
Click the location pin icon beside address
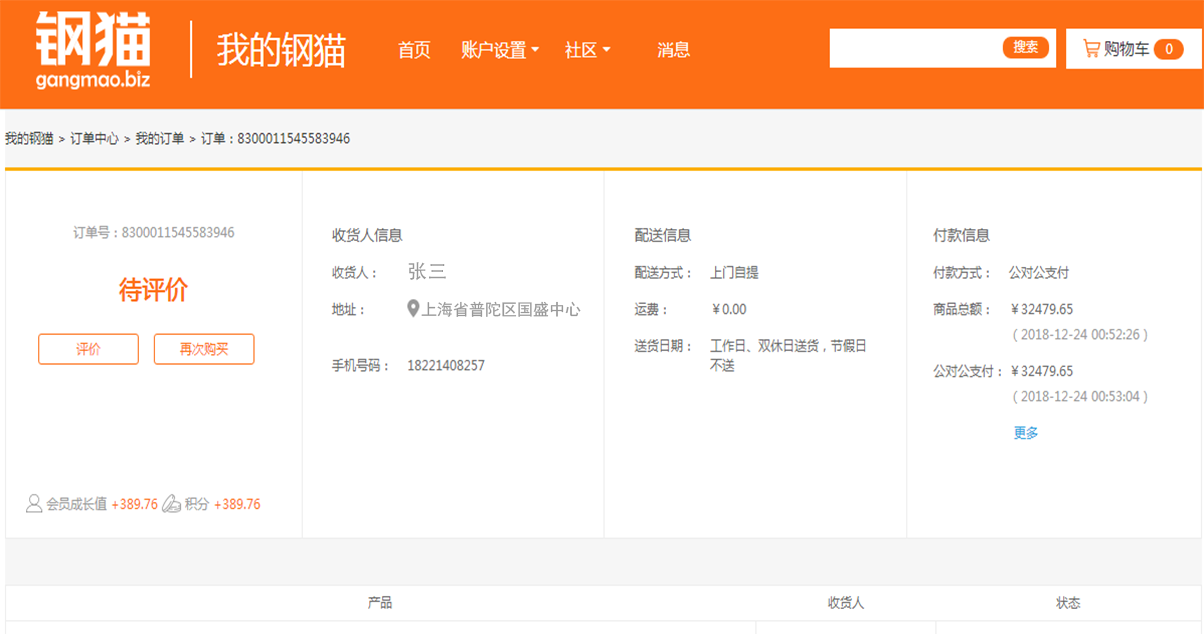[414, 309]
